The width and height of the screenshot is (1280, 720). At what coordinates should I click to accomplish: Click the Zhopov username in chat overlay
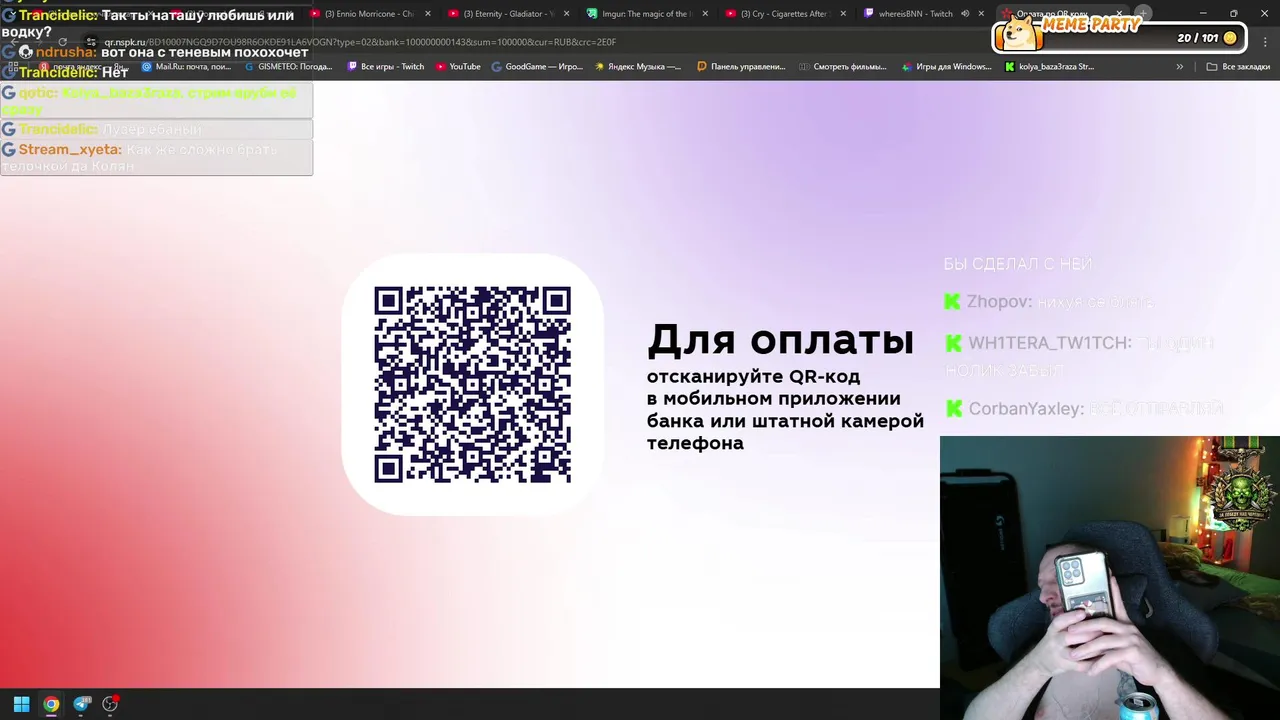[x=998, y=302]
